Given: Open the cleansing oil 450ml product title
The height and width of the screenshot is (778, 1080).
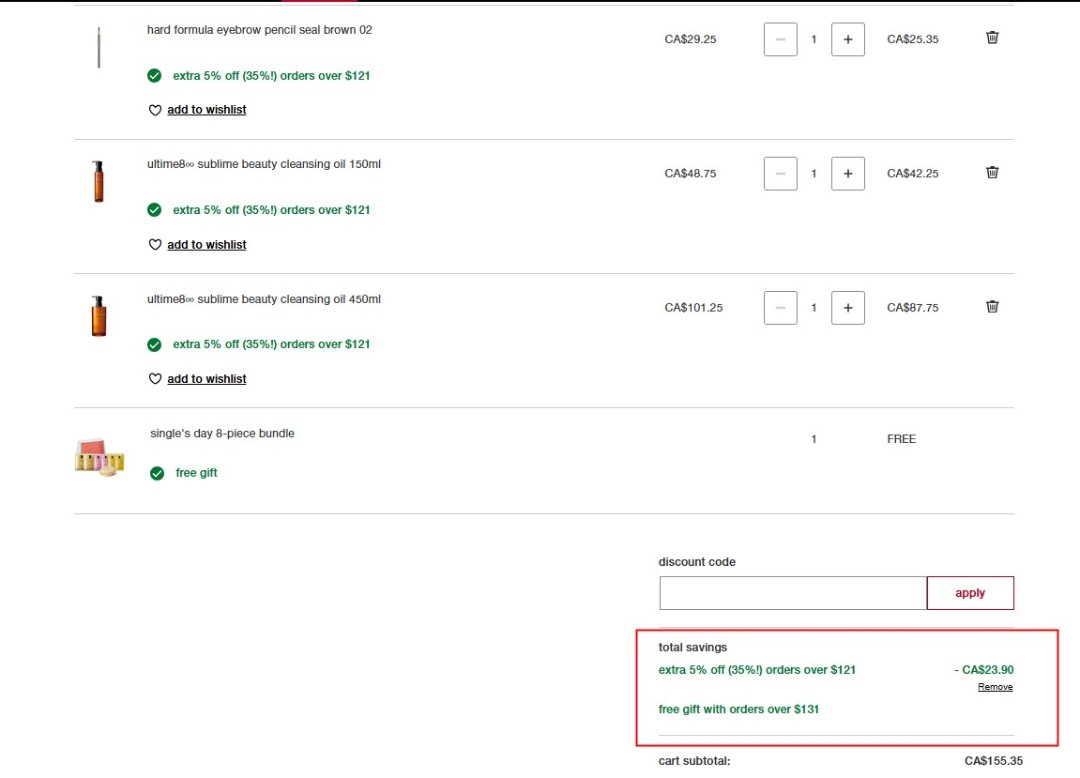Looking at the screenshot, I should 263,299.
